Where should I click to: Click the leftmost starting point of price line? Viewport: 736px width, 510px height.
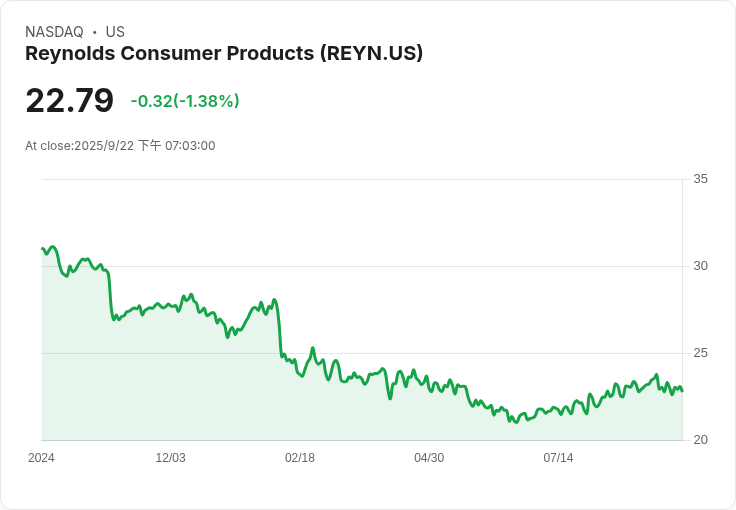click(x=42, y=248)
